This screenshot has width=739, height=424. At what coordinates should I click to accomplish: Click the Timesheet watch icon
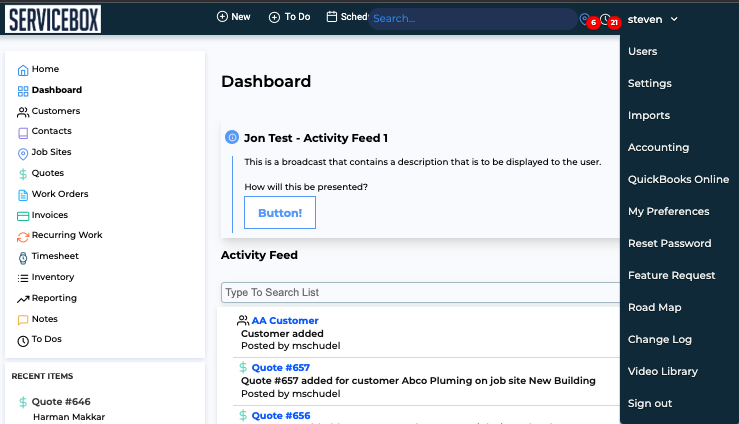point(23,258)
